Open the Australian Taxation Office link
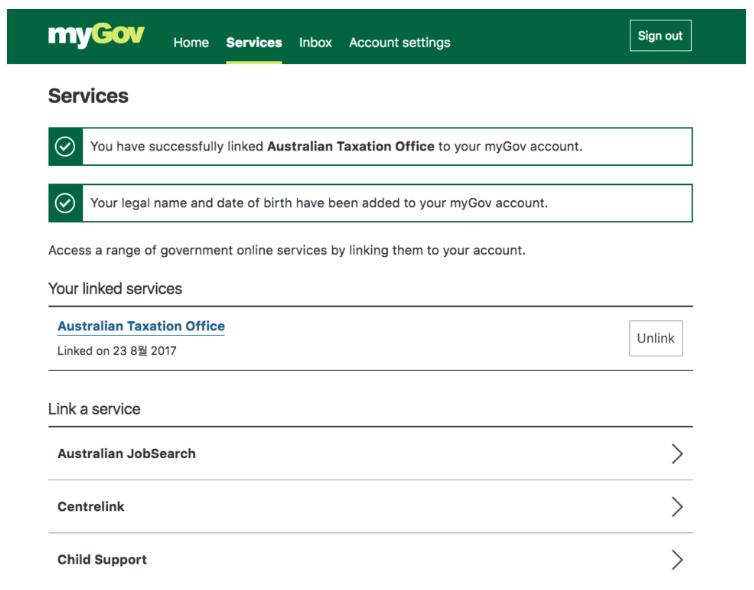Screen dimensions: 754x590 (141, 326)
